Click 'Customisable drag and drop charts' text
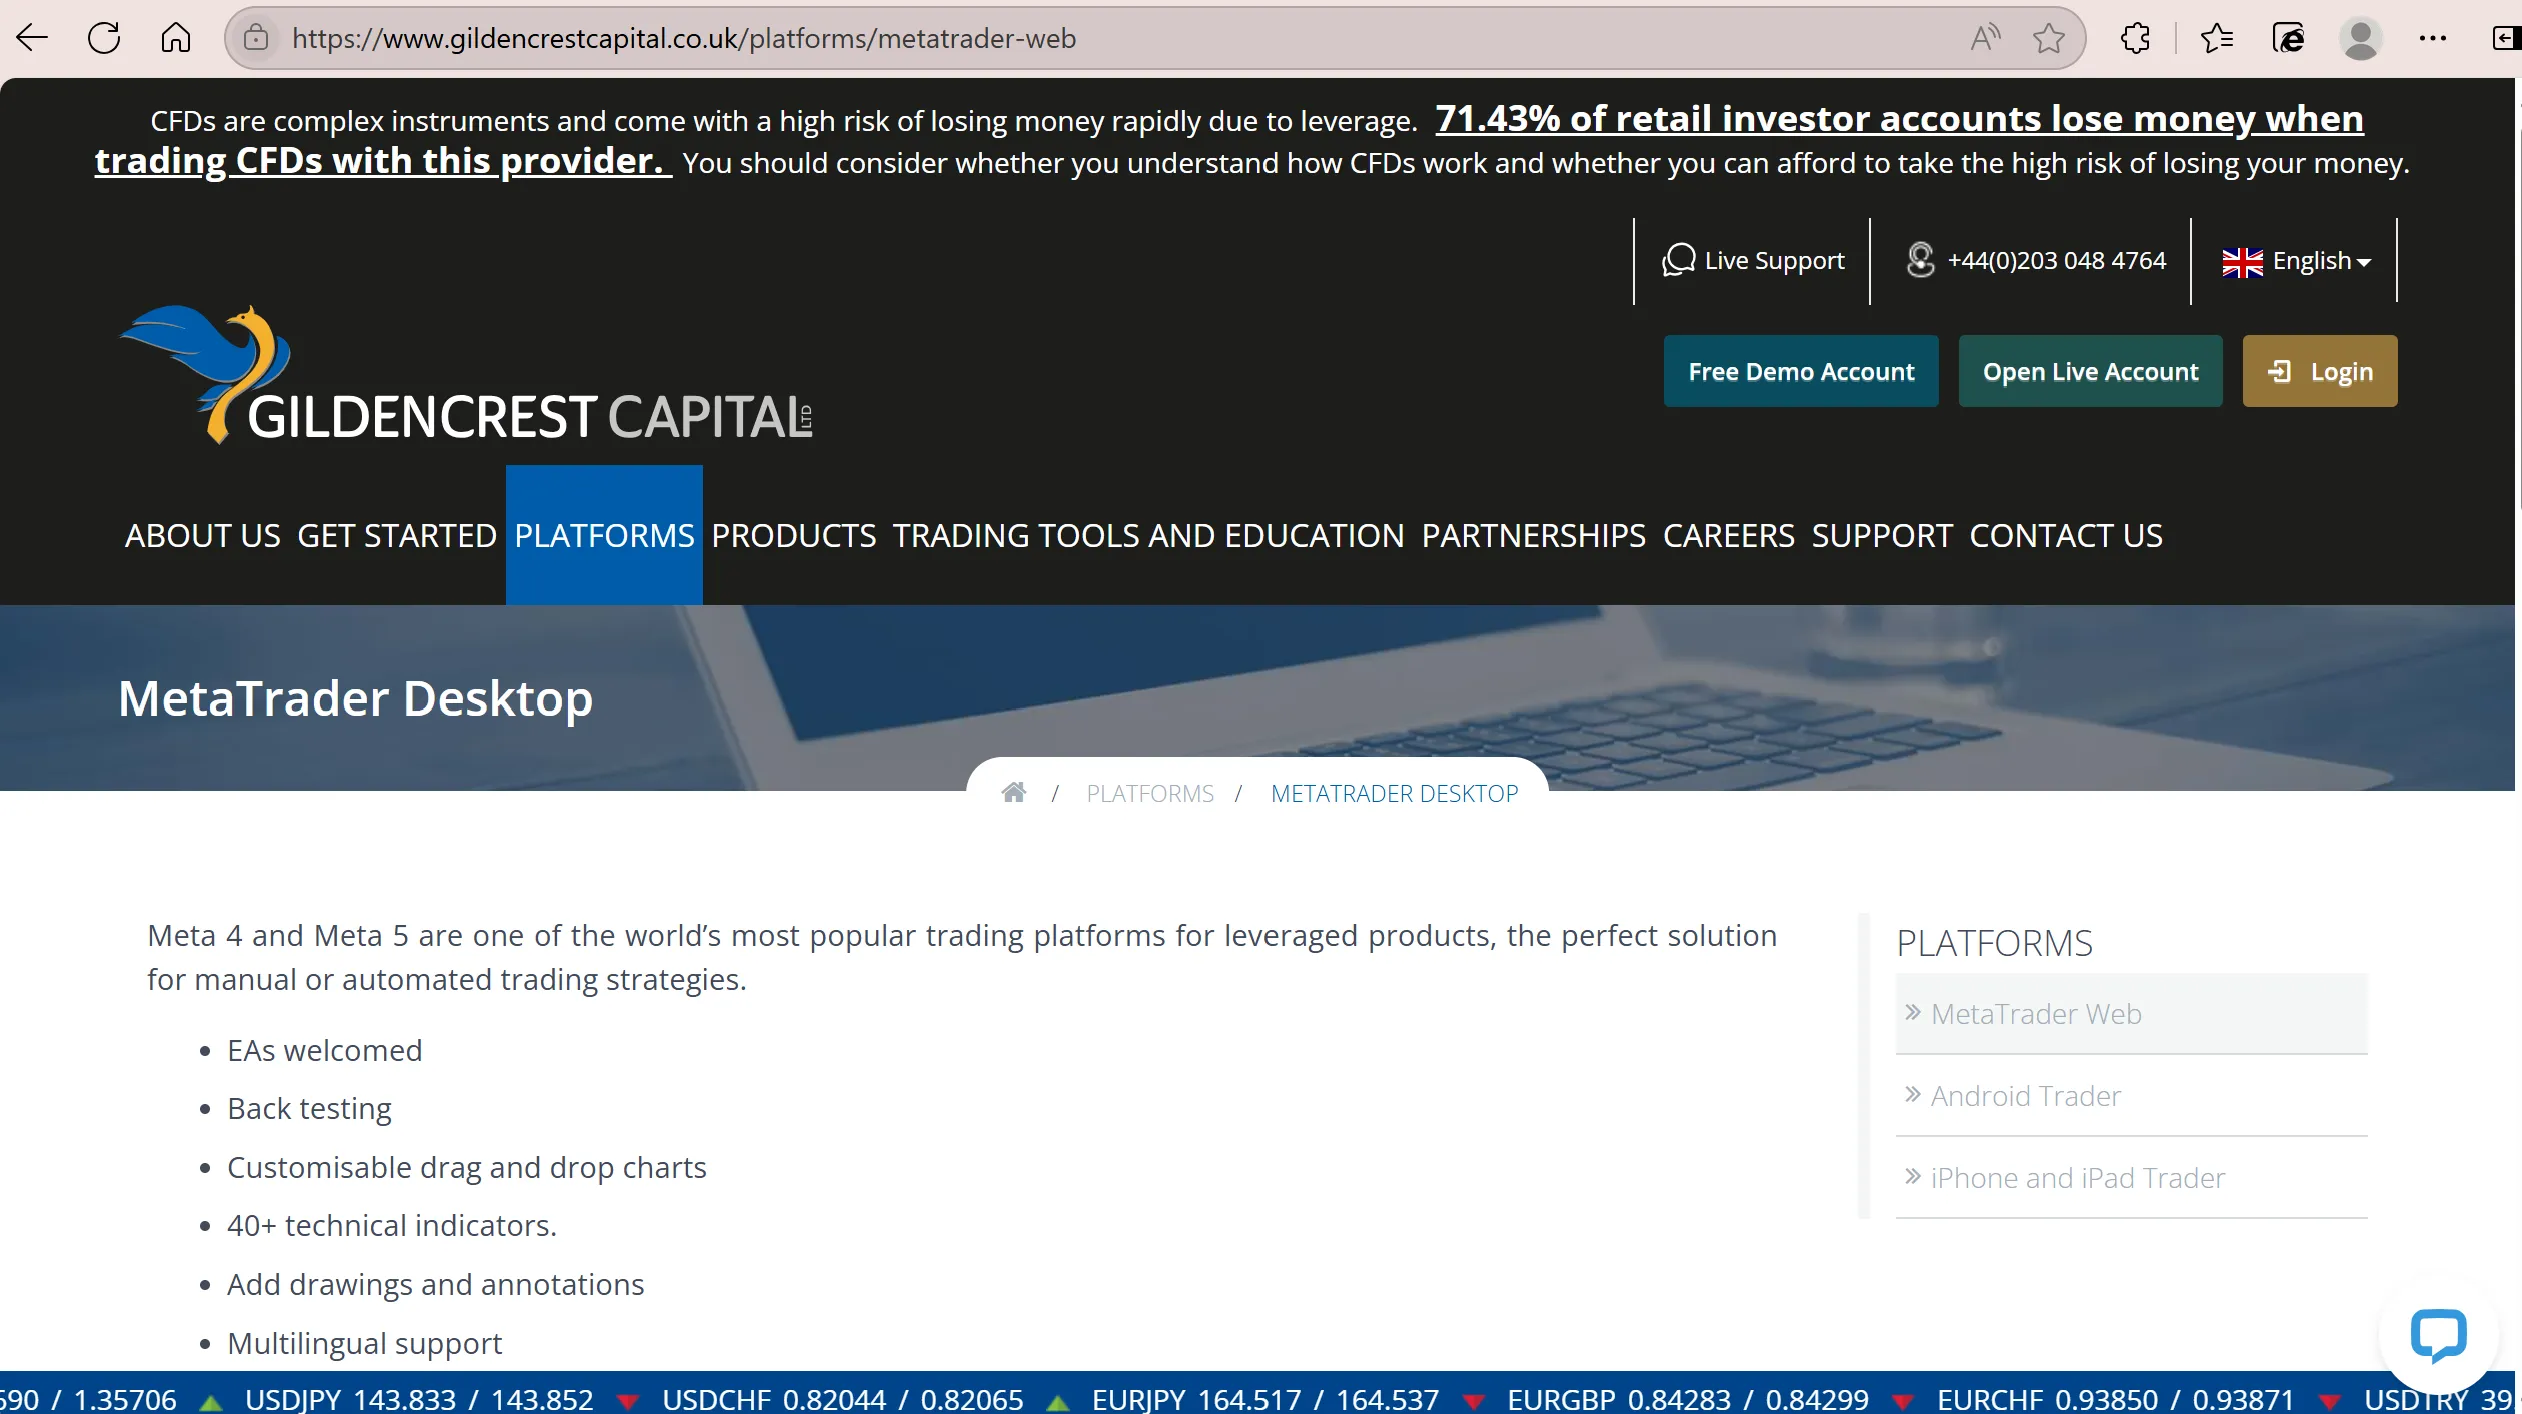 466,1167
